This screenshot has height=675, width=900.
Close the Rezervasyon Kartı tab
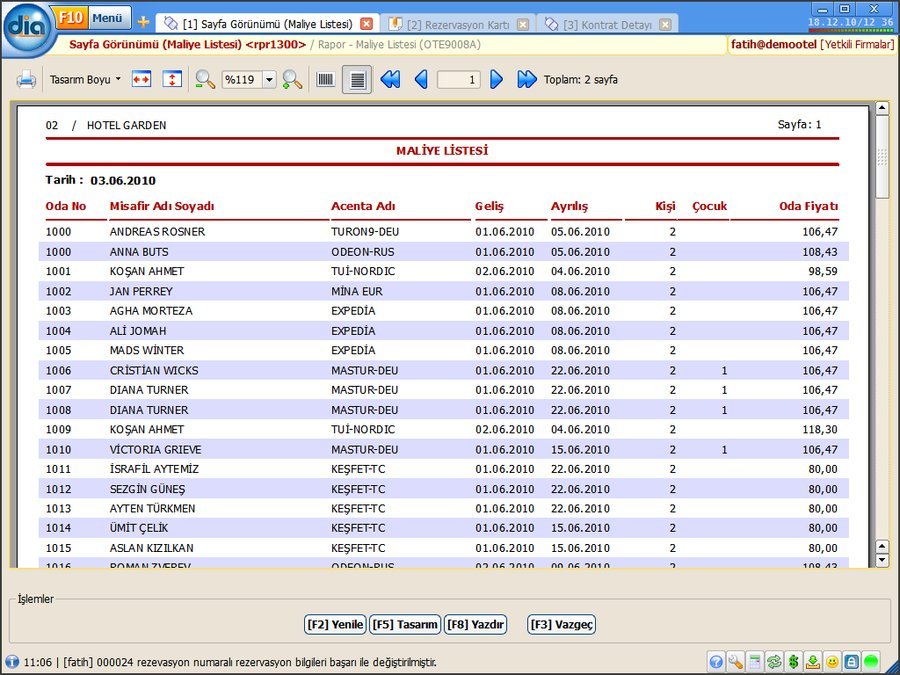coord(522,25)
